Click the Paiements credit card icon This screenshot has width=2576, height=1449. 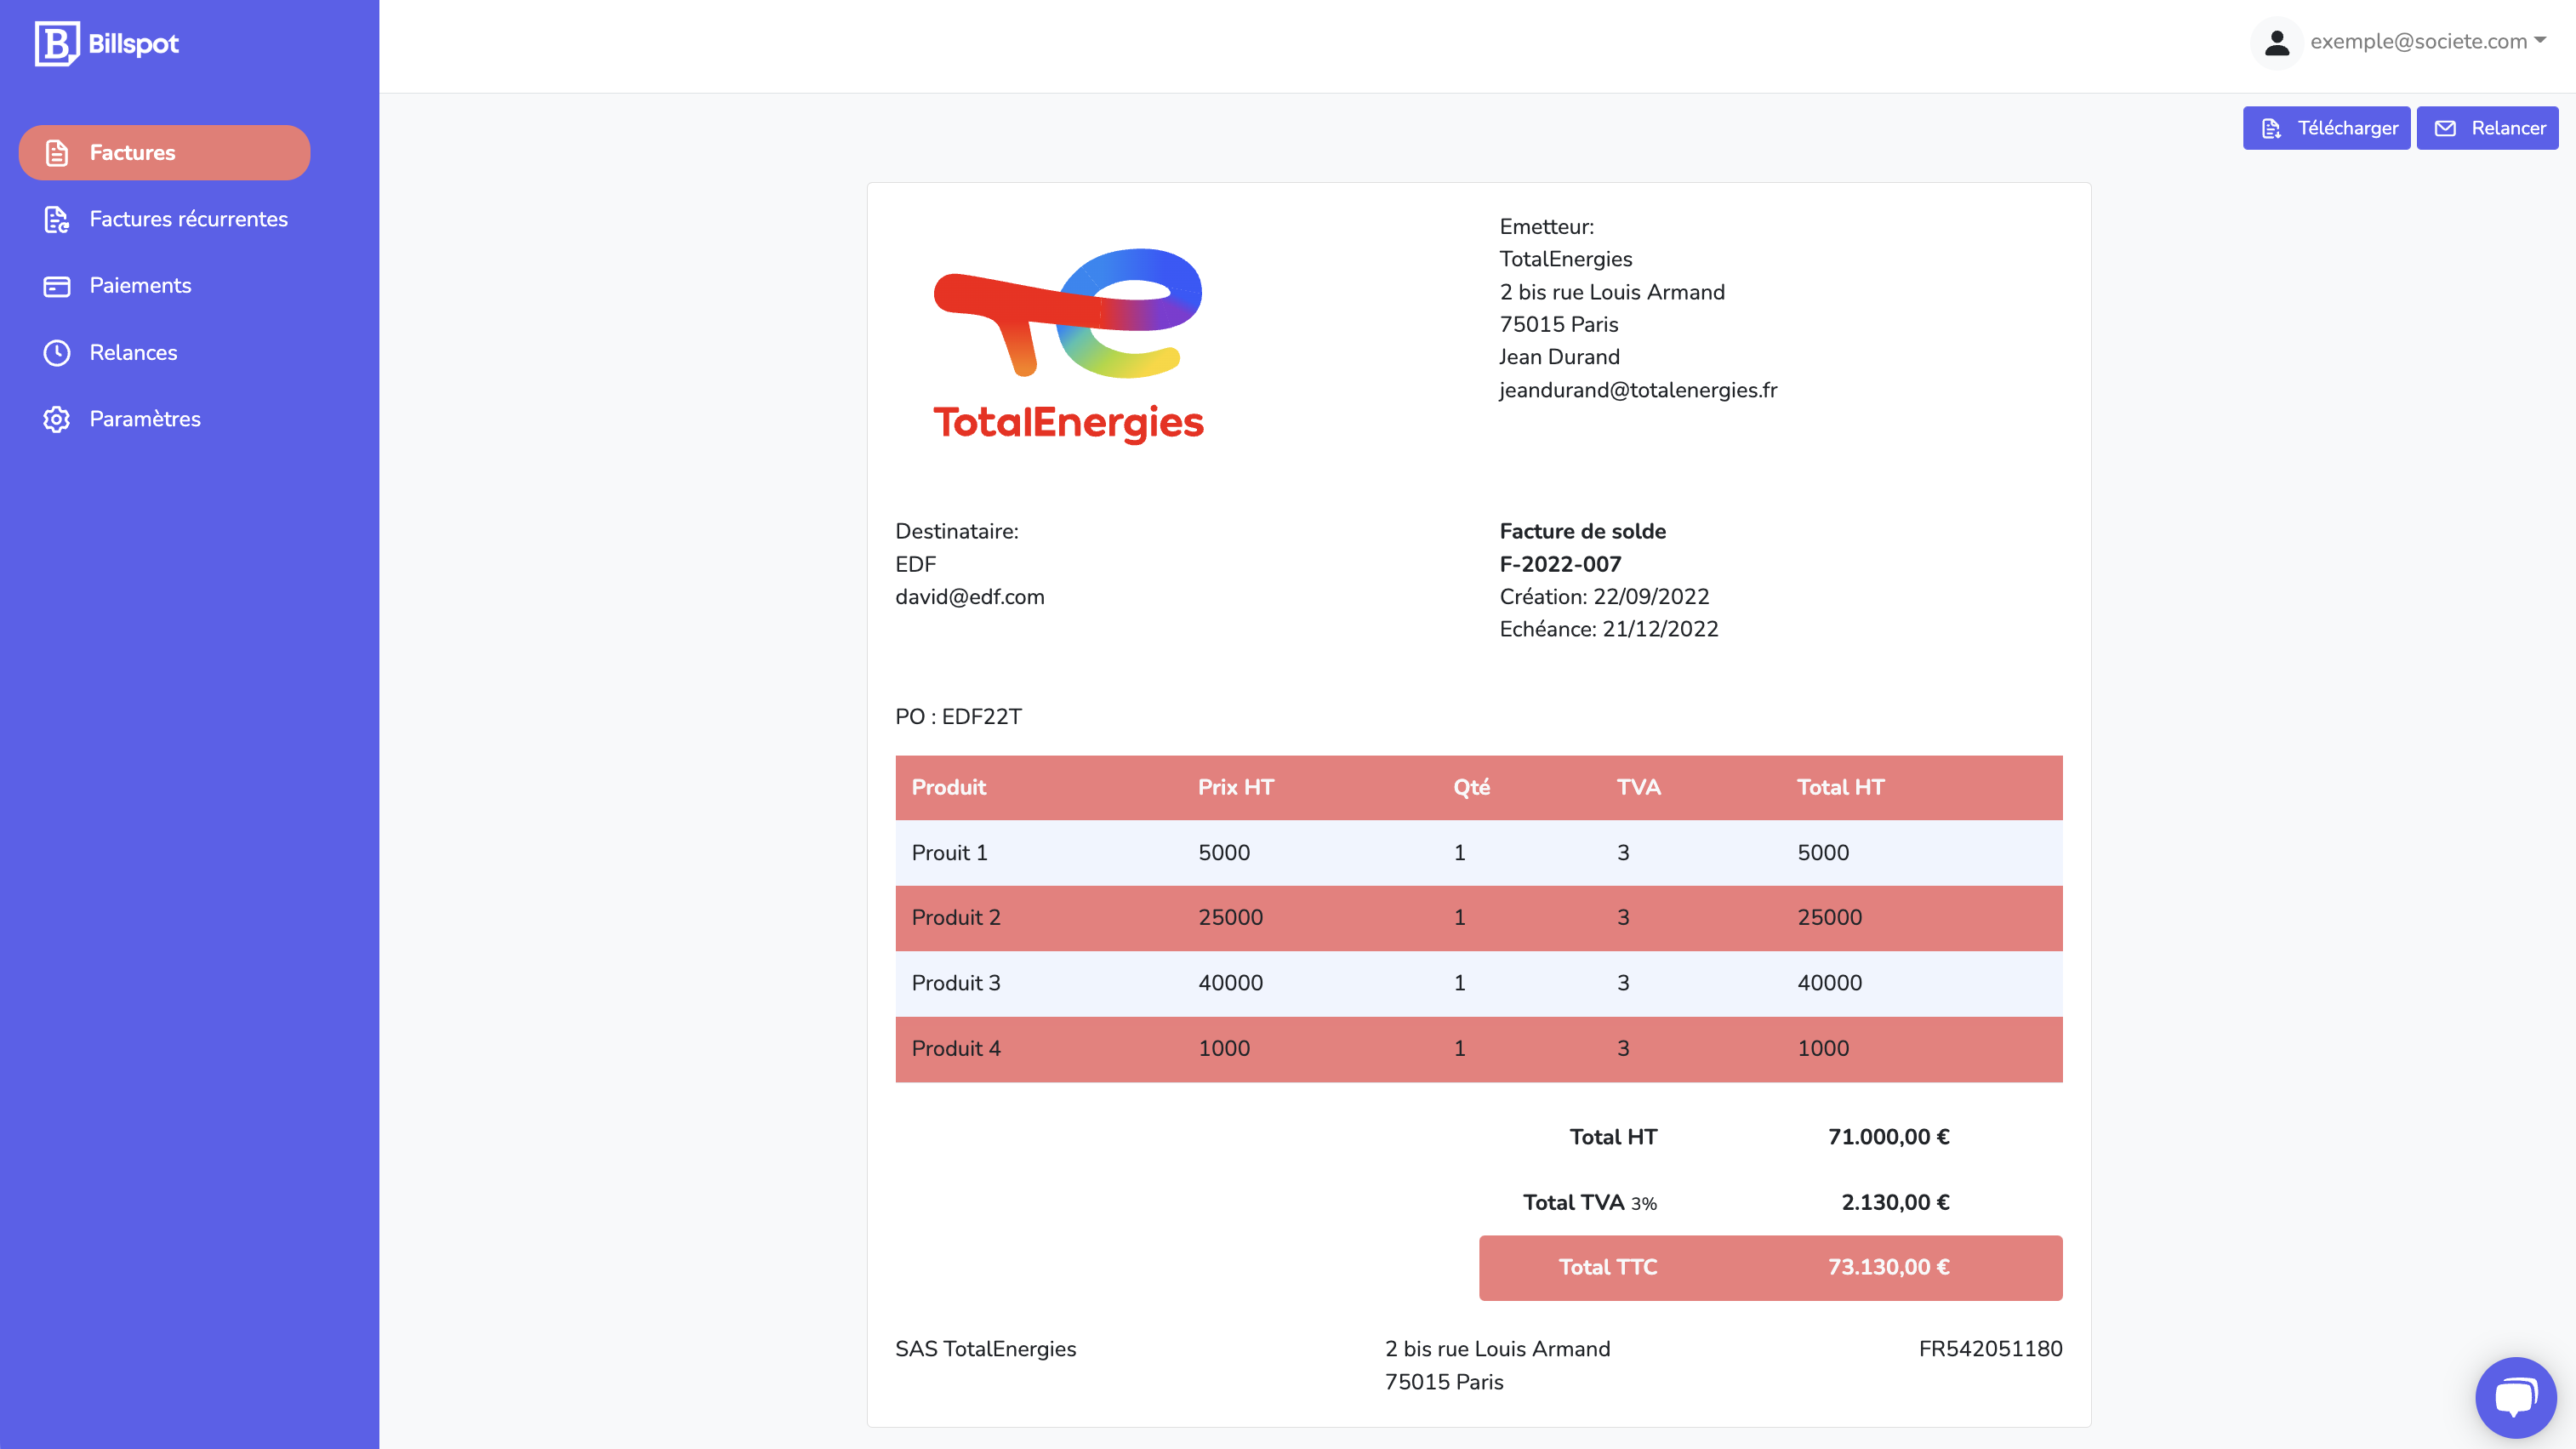[x=57, y=286]
